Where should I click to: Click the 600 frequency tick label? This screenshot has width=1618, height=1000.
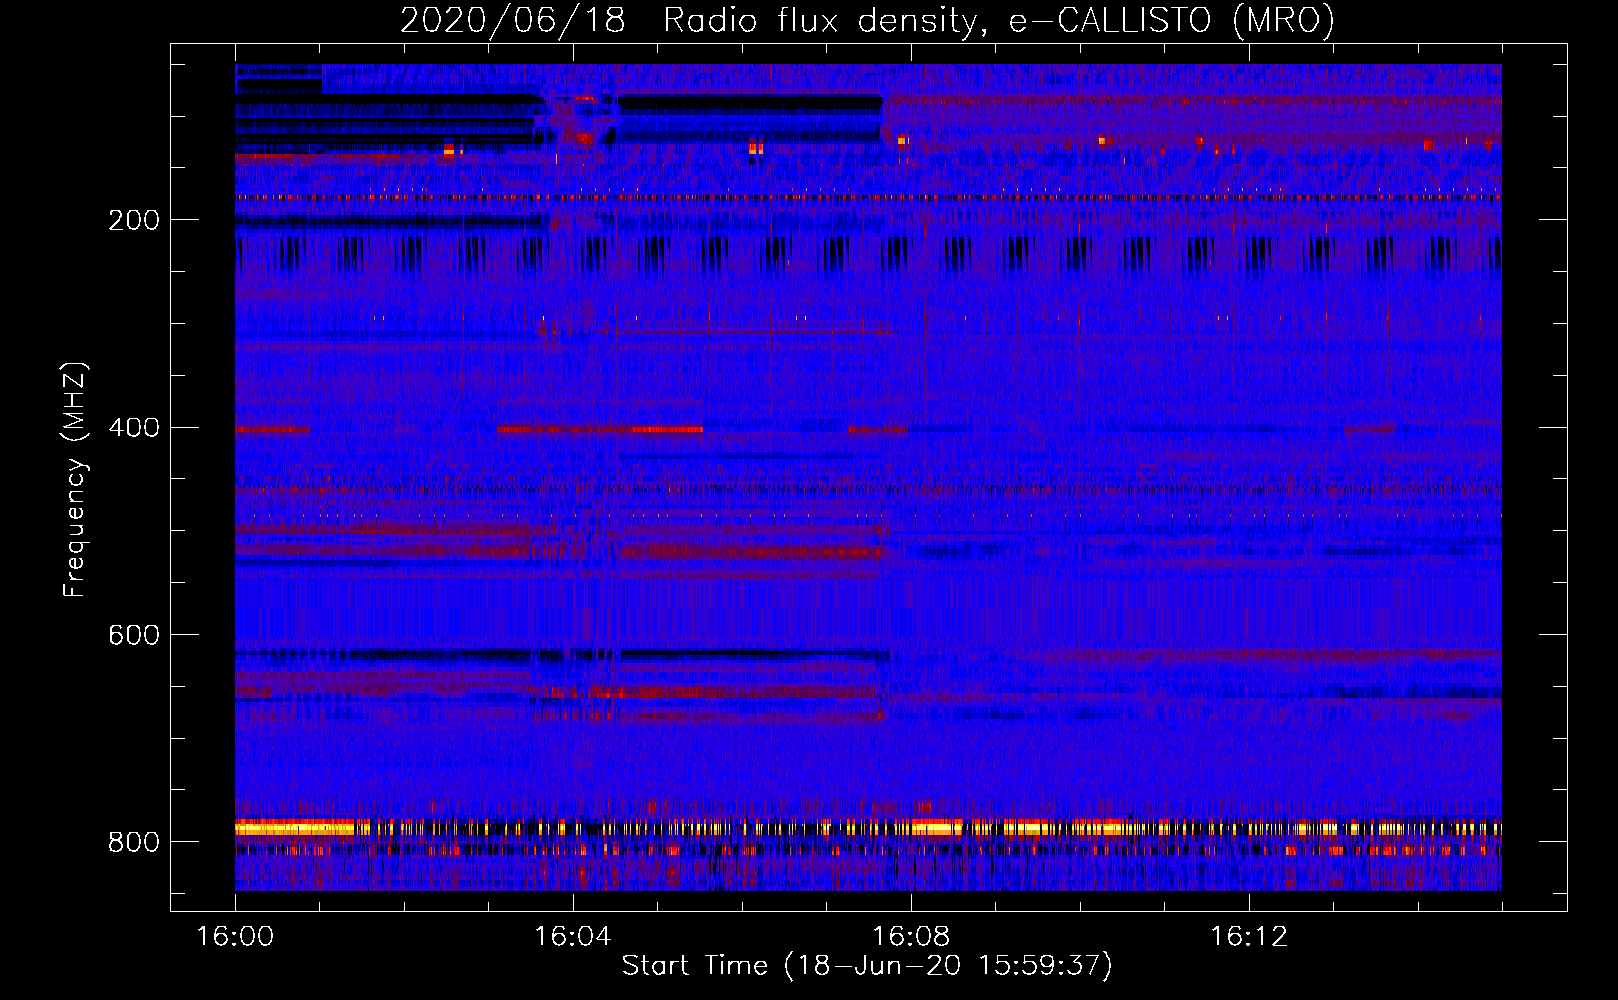coord(134,636)
